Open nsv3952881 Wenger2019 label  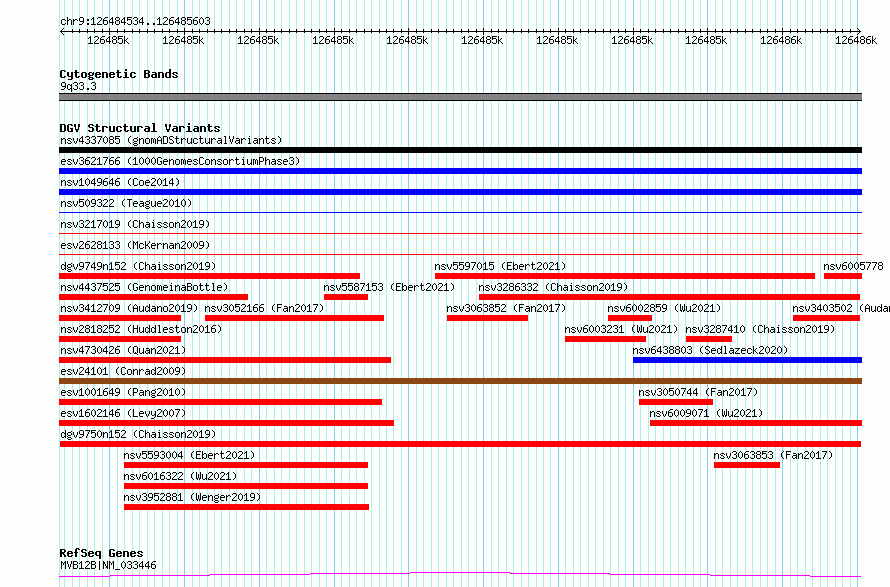192,497
